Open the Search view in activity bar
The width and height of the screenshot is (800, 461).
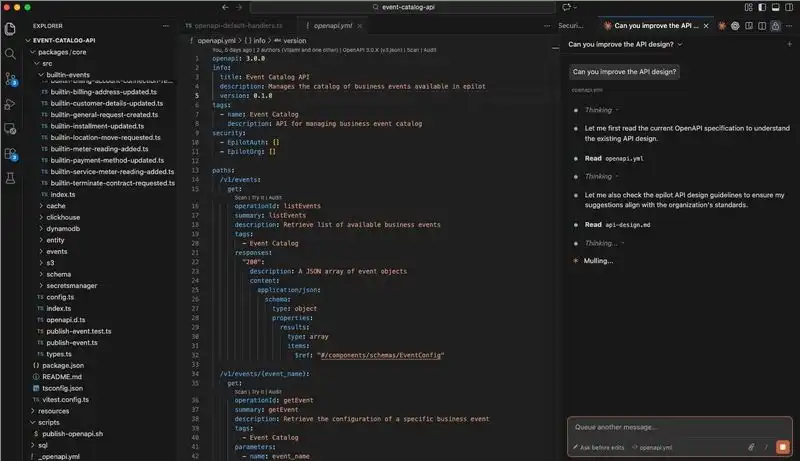tap(10, 54)
